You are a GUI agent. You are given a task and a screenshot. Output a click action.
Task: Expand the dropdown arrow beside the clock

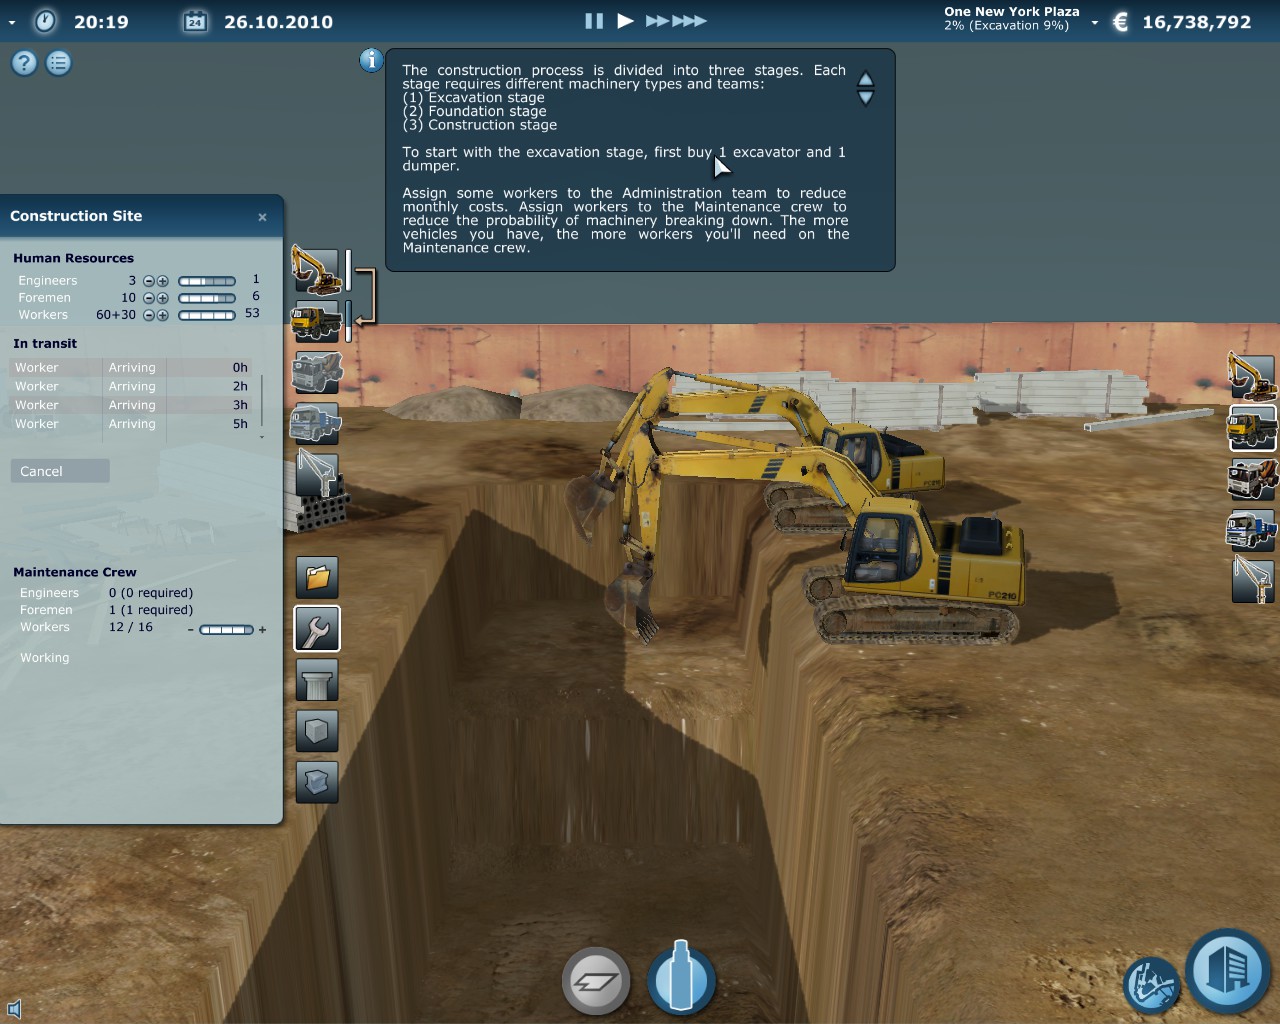pos(12,22)
